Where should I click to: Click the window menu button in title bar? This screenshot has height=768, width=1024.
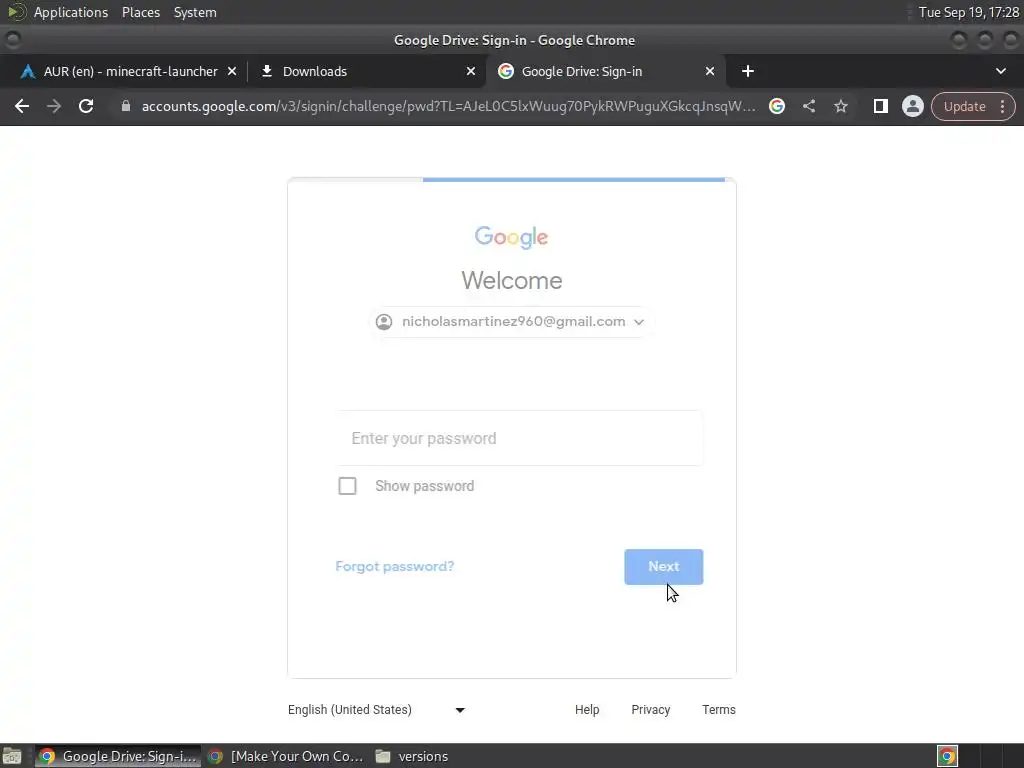click(13, 40)
